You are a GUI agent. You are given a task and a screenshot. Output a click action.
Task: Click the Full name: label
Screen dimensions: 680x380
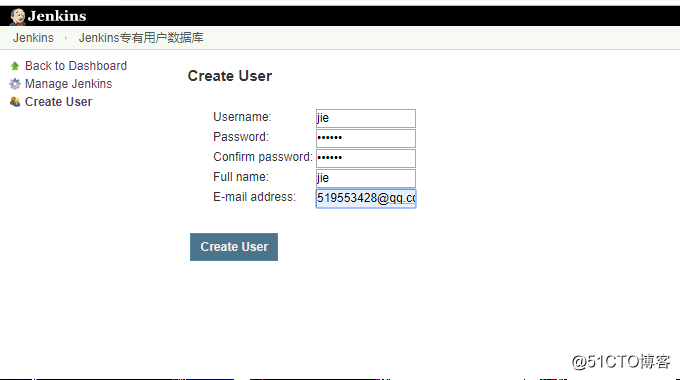point(241,177)
